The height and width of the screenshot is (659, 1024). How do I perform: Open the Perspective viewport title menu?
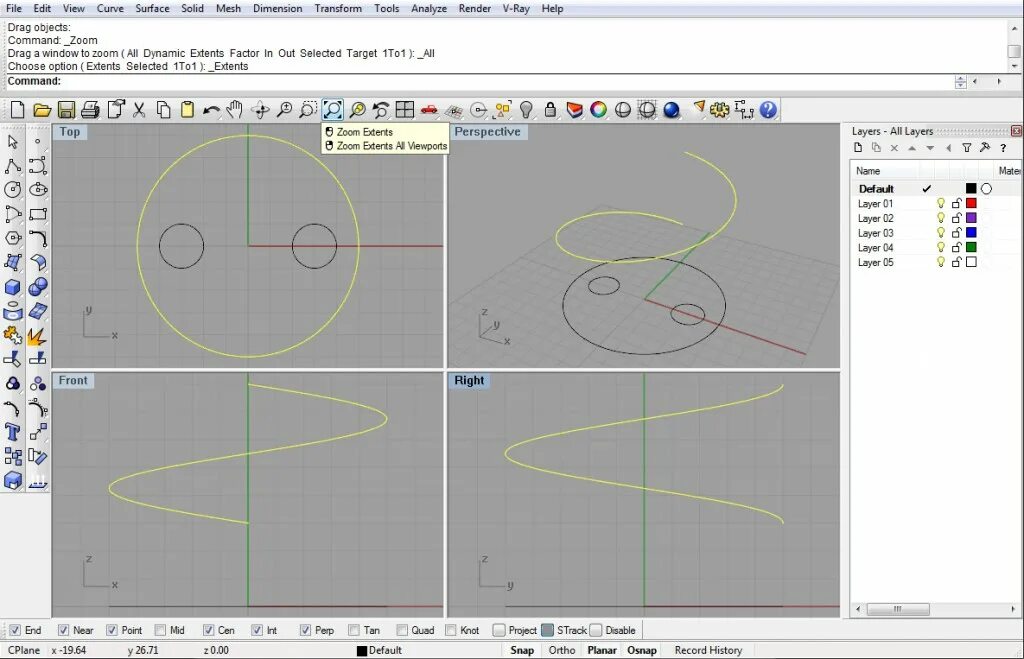click(488, 131)
